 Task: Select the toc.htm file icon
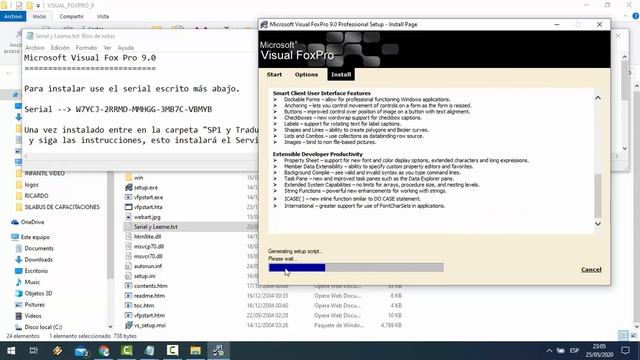(x=129, y=305)
